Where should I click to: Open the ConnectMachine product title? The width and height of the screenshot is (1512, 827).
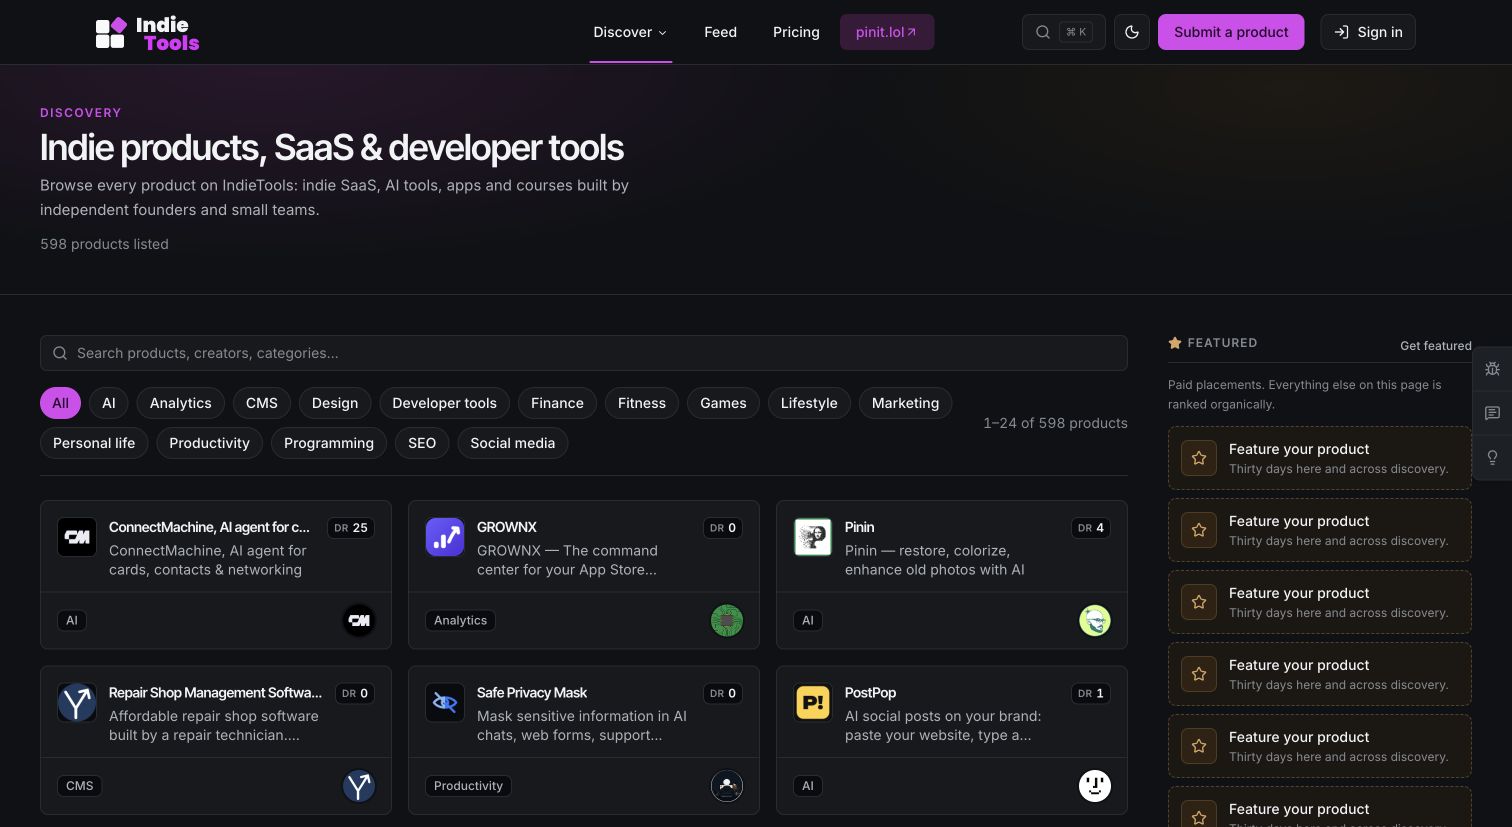tap(209, 527)
